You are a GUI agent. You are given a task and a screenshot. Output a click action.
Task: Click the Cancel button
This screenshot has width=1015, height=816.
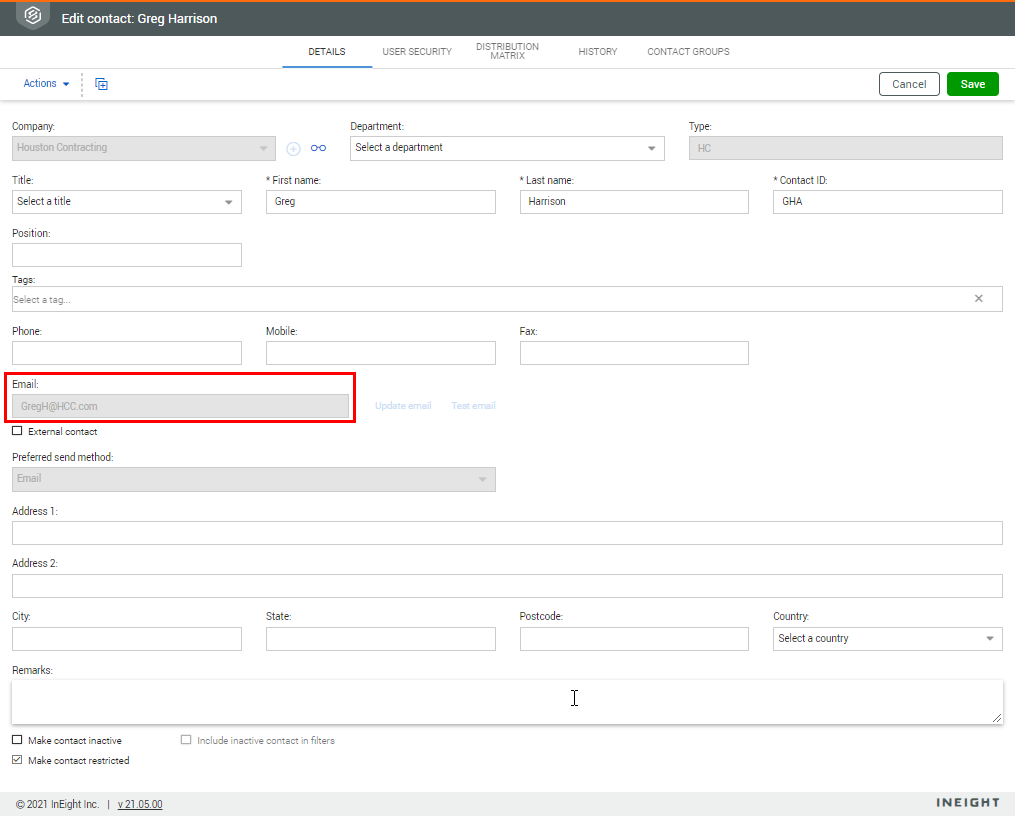tap(909, 84)
